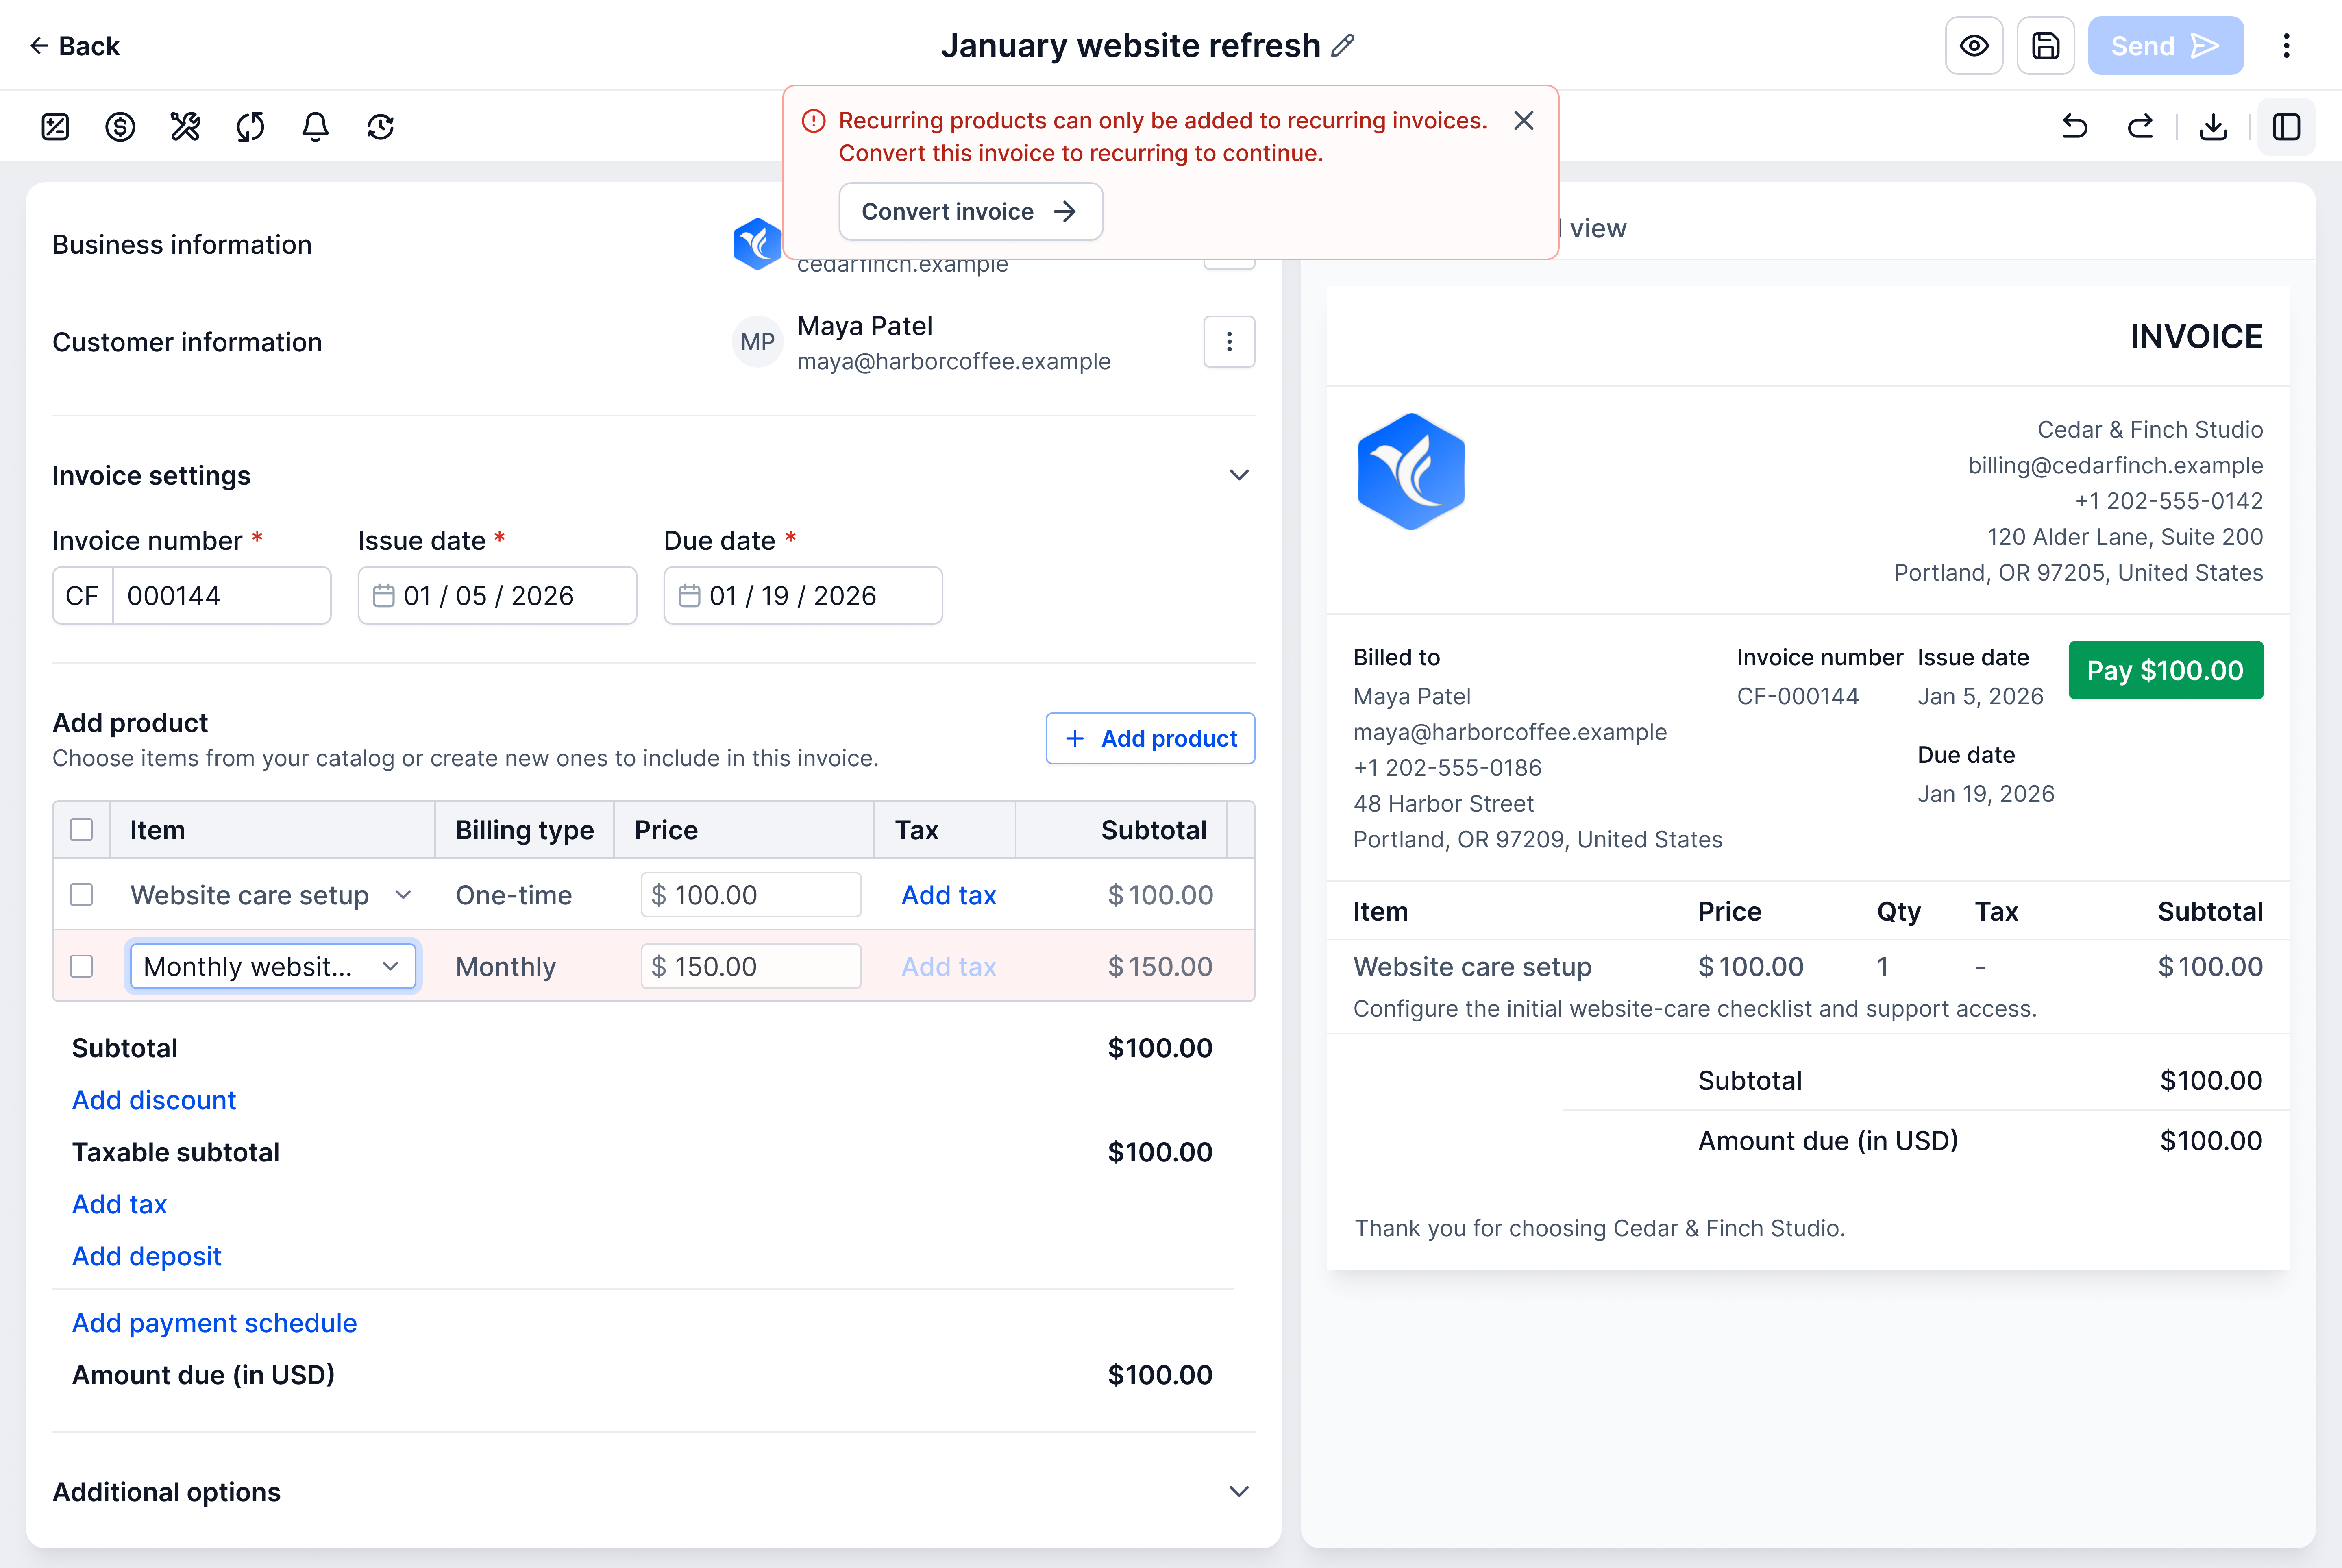2342x1568 pixels.
Task: Click the Add discount link
Action: (x=154, y=1100)
